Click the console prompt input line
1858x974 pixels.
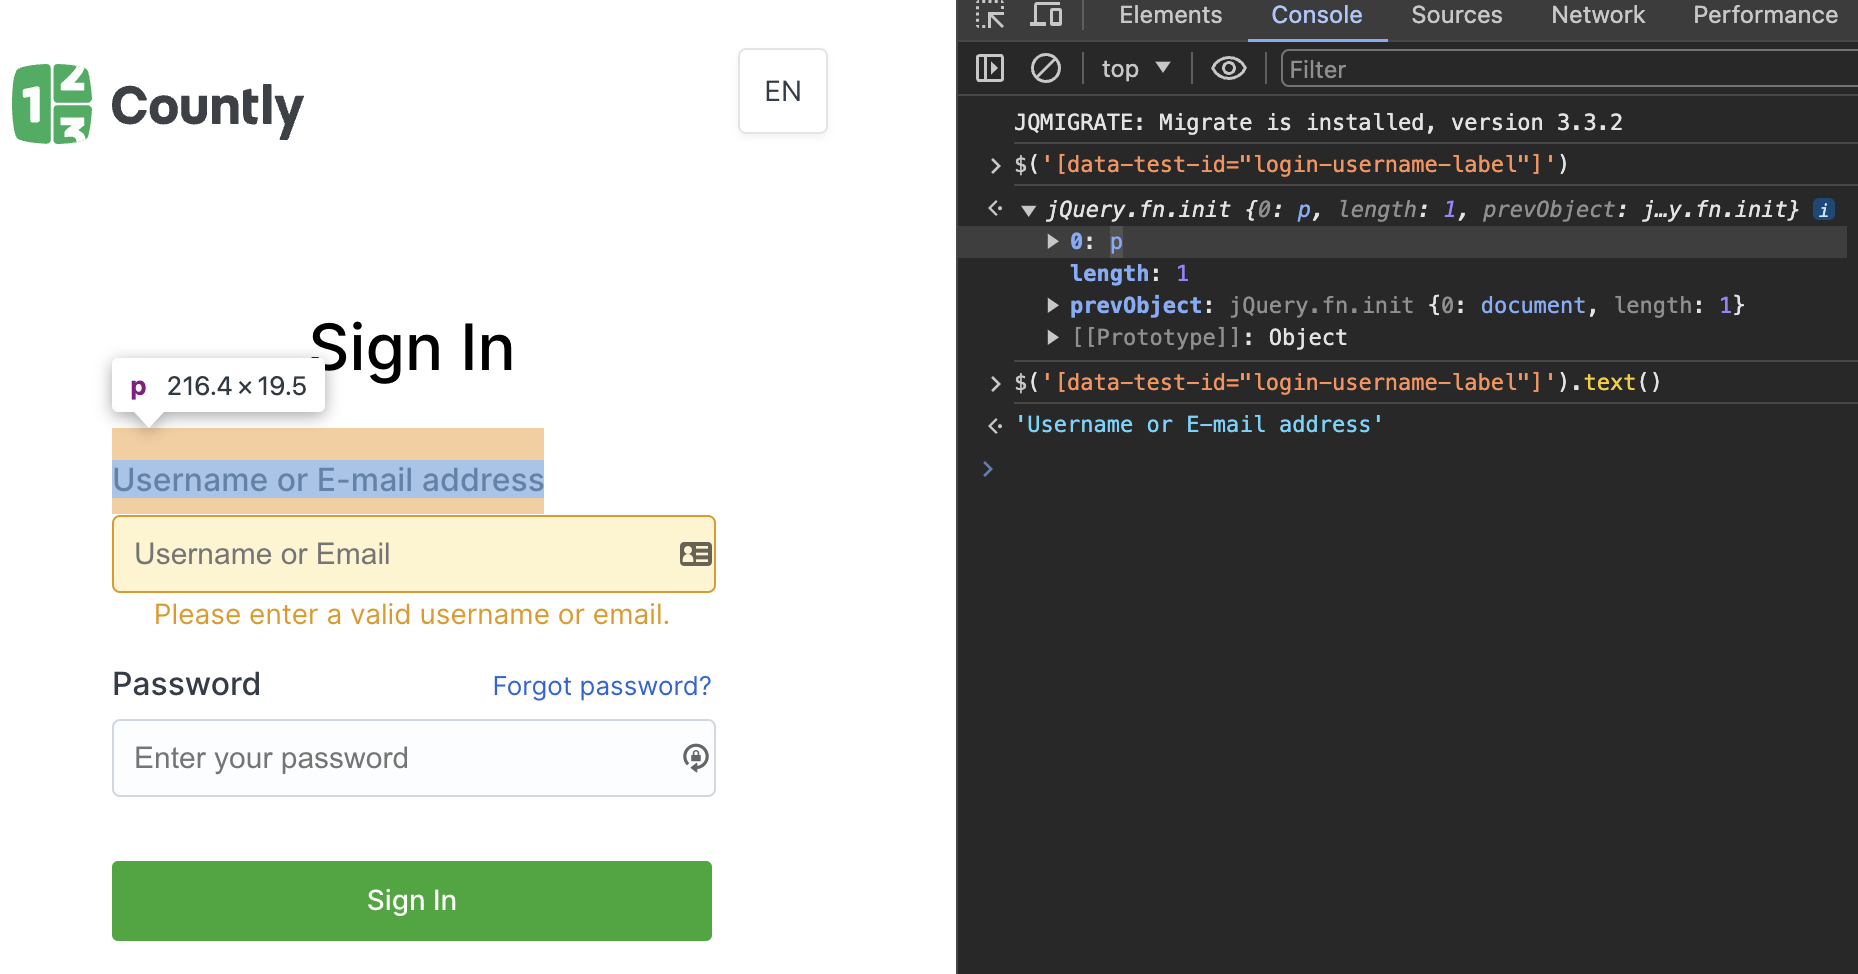coord(1430,469)
